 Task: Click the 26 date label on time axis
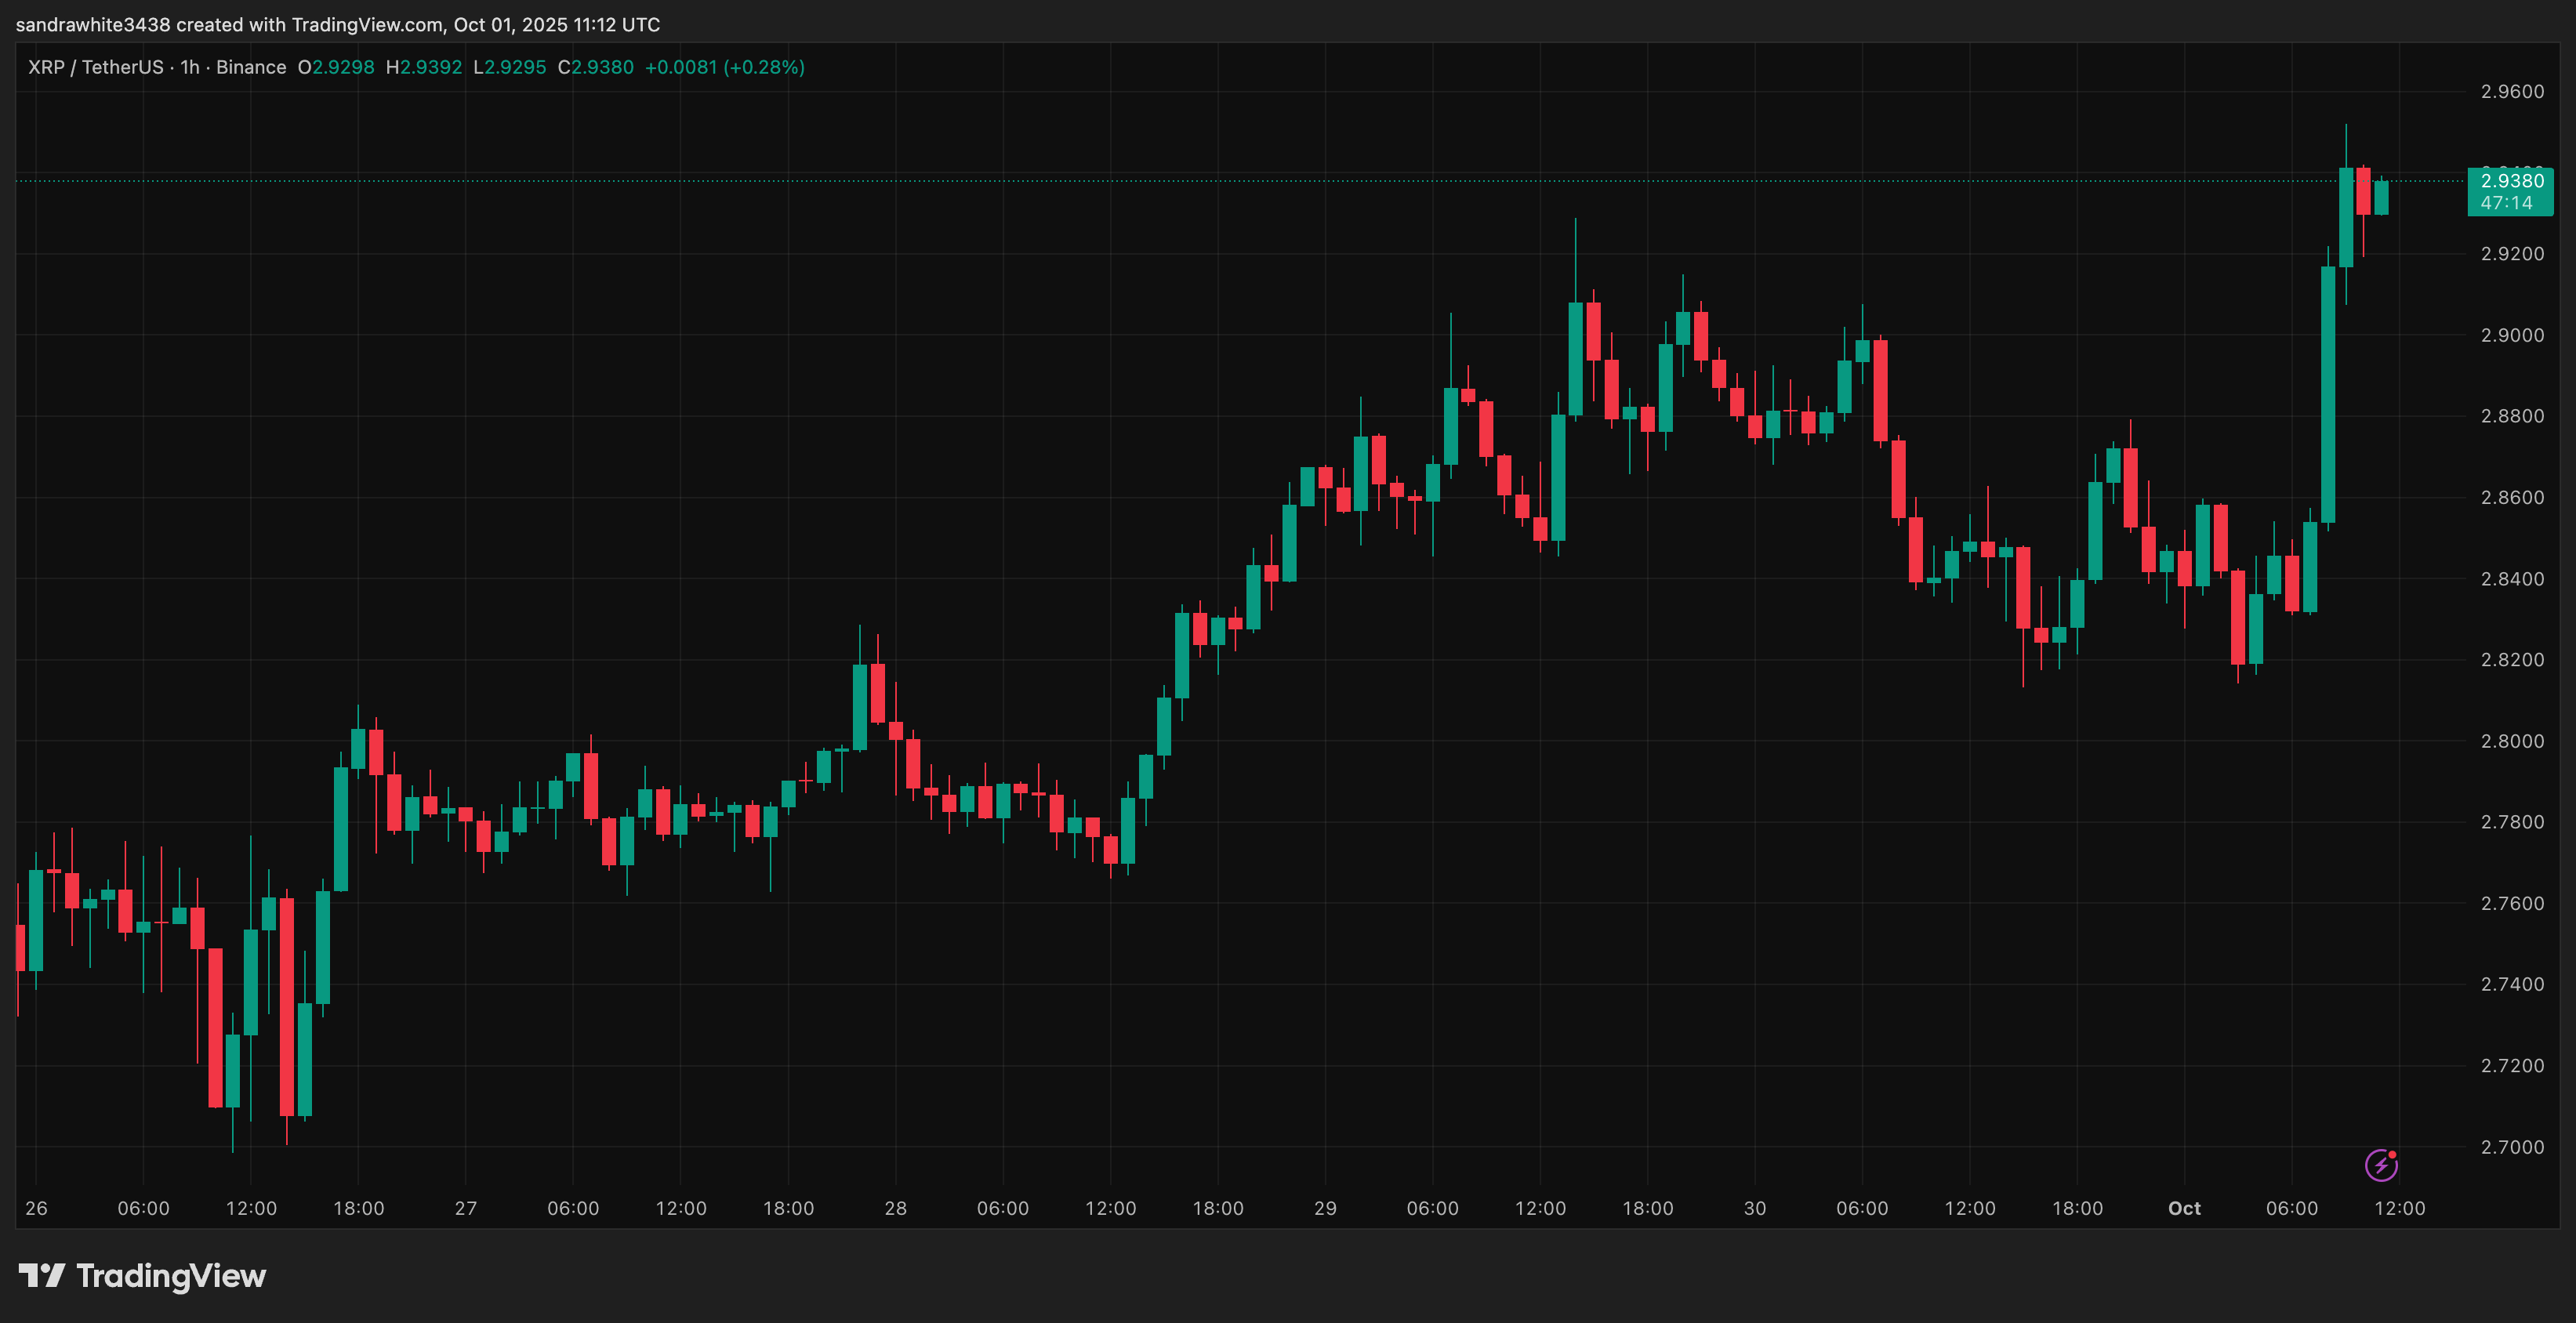pyautogui.click(x=36, y=1208)
